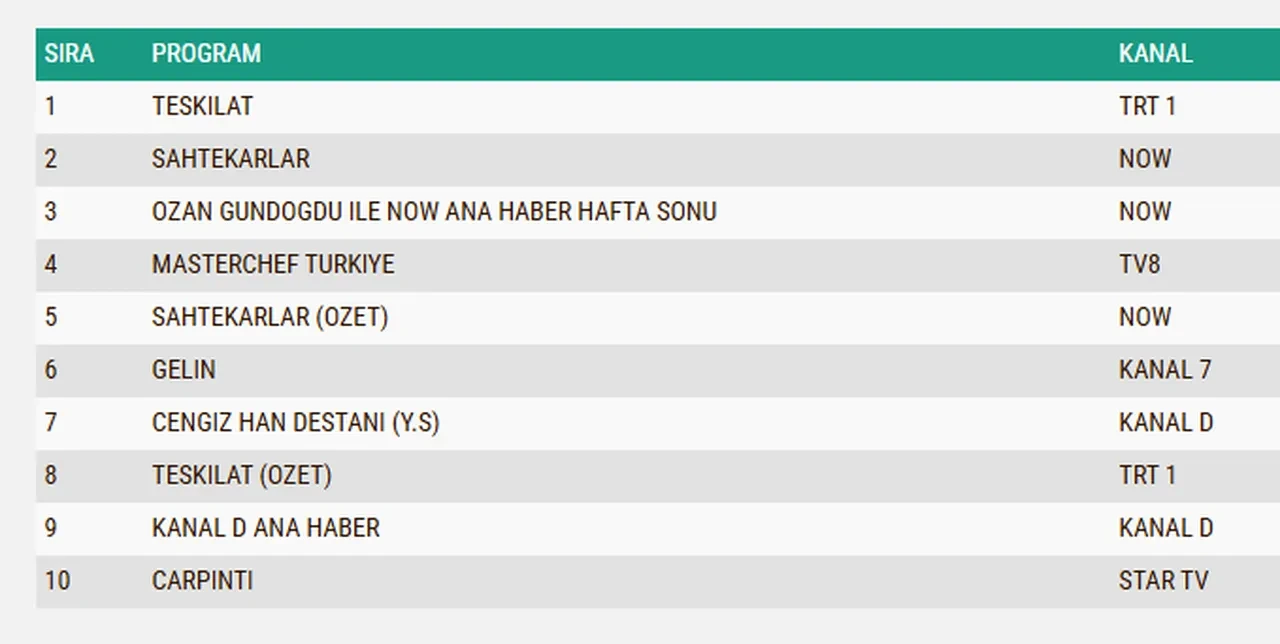Click rank number 10 in SIRA column
Screen dimensions: 1280x644
pos(57,581)
